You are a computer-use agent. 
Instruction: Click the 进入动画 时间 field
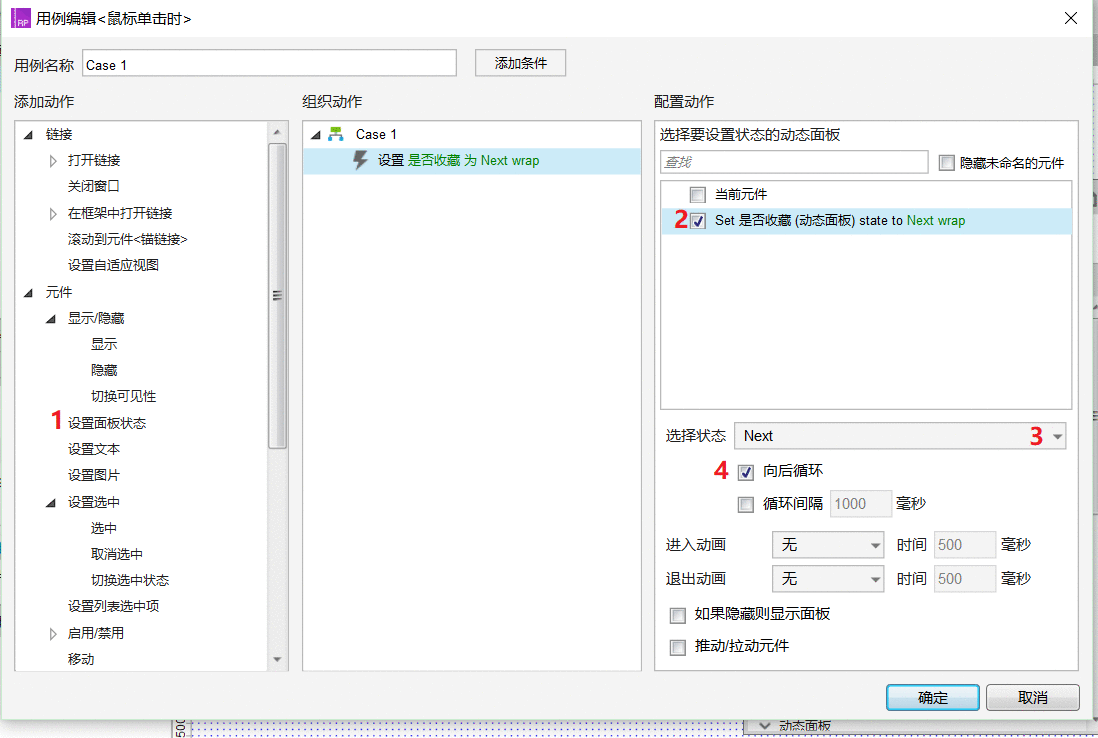(964, 545)
